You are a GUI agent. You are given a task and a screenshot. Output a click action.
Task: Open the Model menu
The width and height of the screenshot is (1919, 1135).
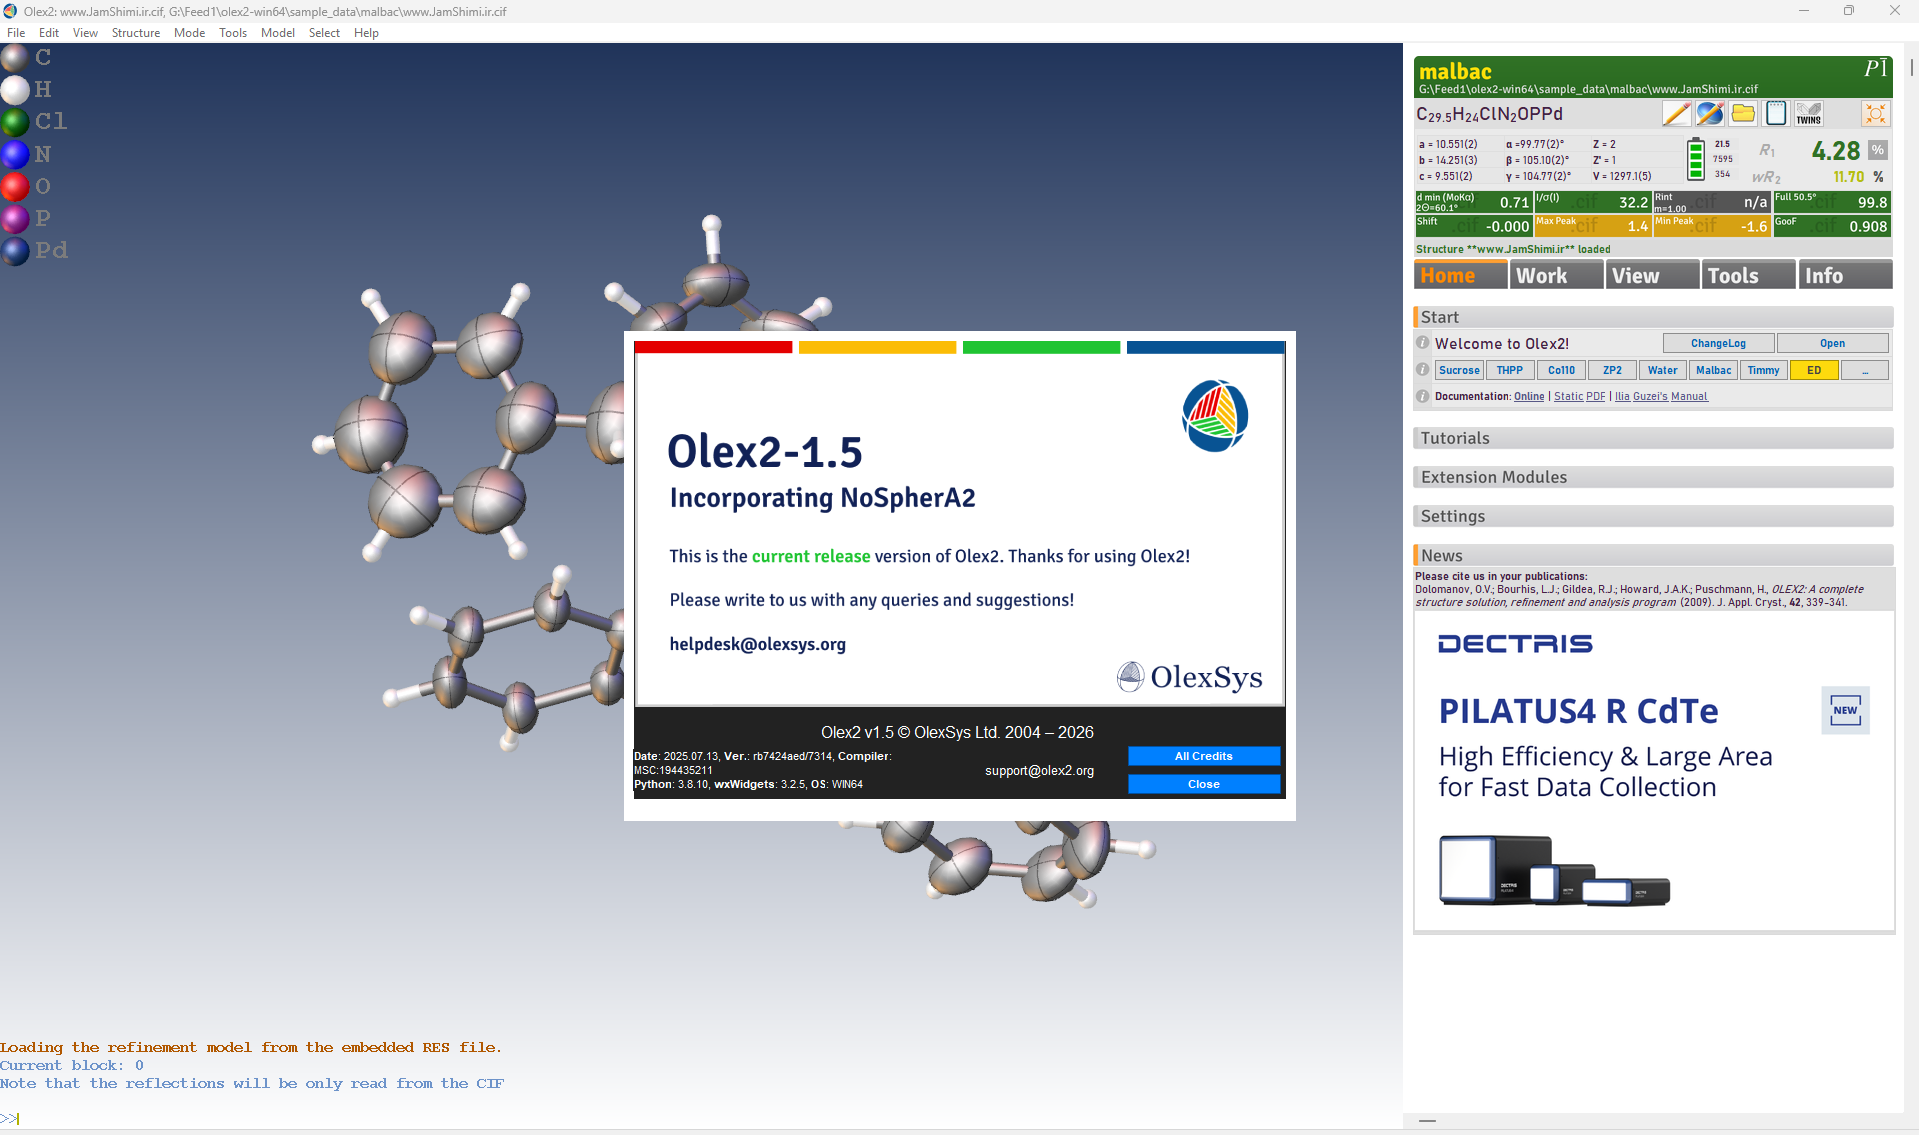point(278,33)
